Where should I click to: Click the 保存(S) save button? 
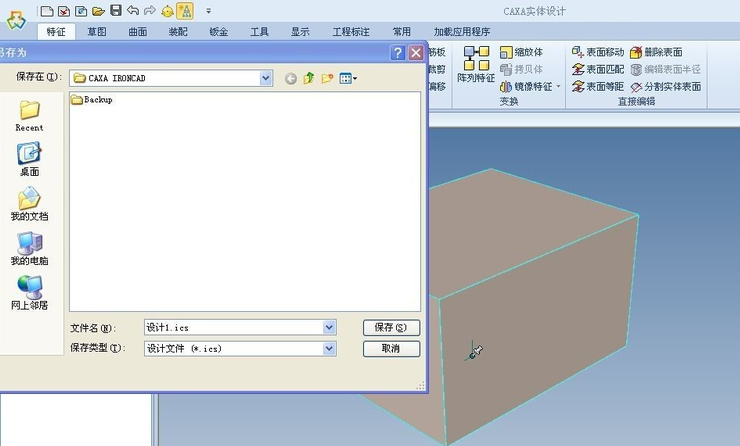point(391,328)
